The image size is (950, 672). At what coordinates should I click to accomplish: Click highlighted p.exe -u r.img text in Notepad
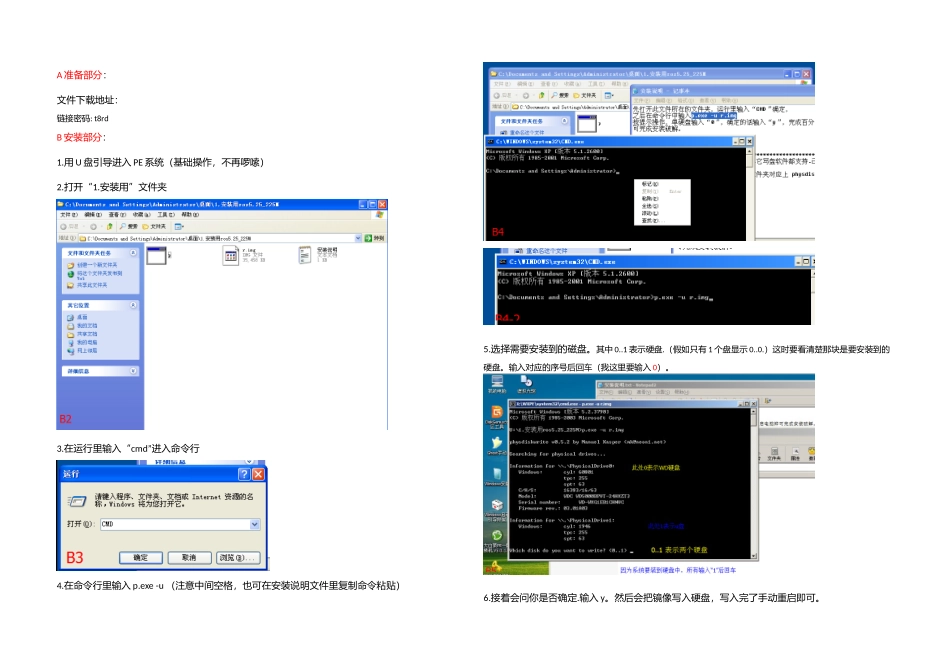[x=714, y=115]
